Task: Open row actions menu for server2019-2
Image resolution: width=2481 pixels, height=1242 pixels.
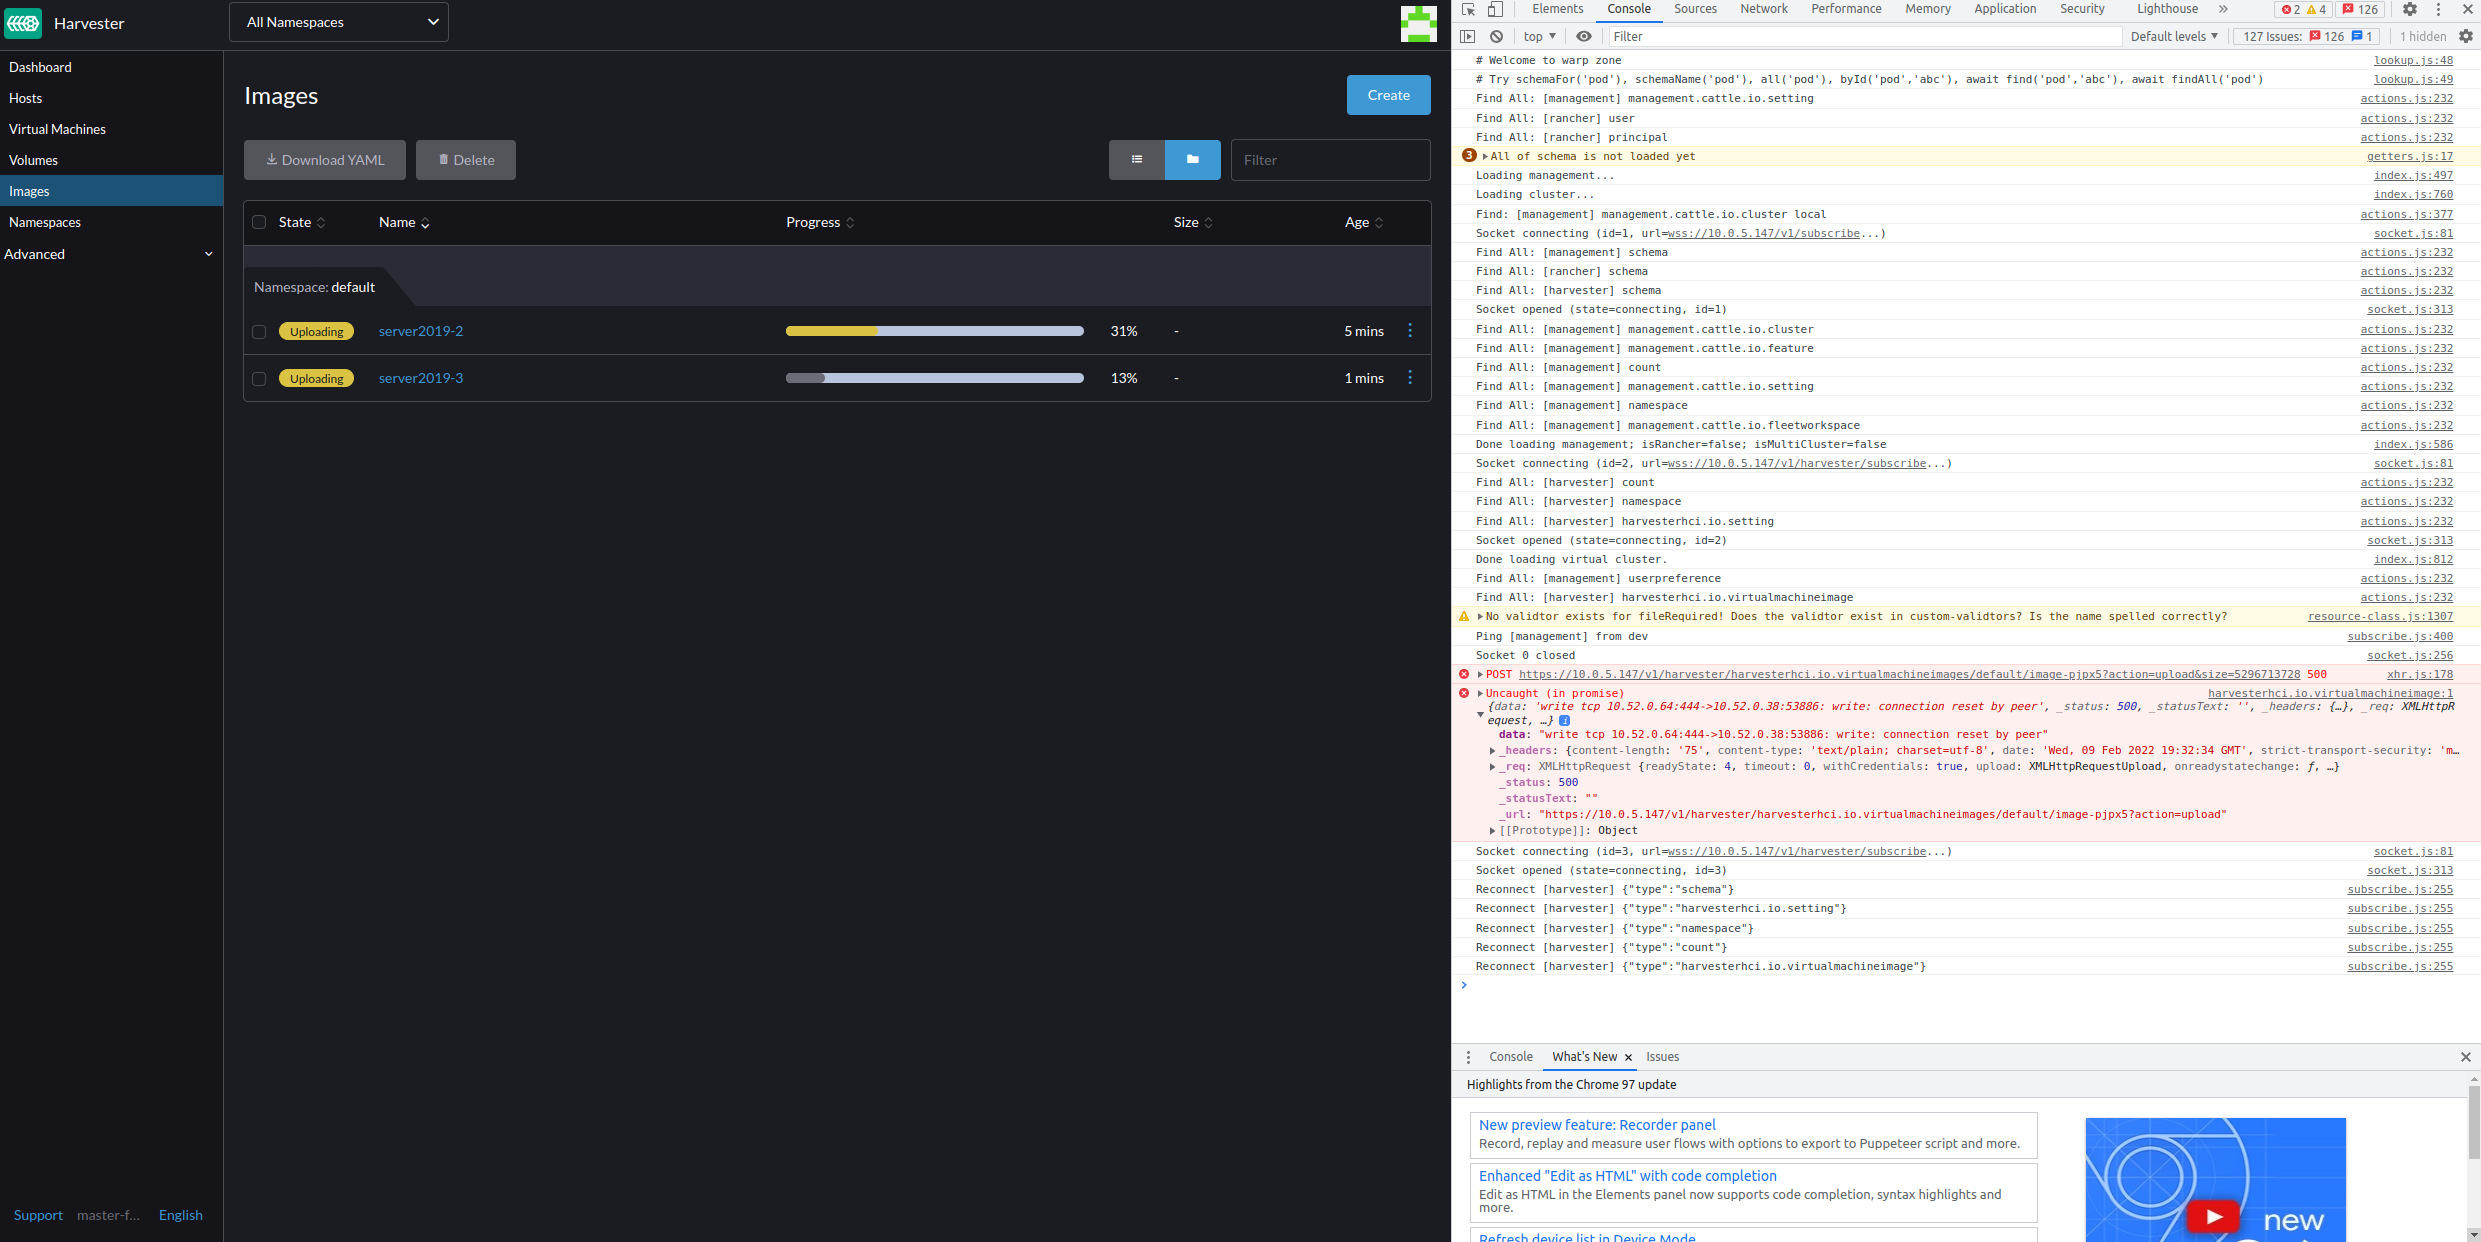Action: 1410,331
